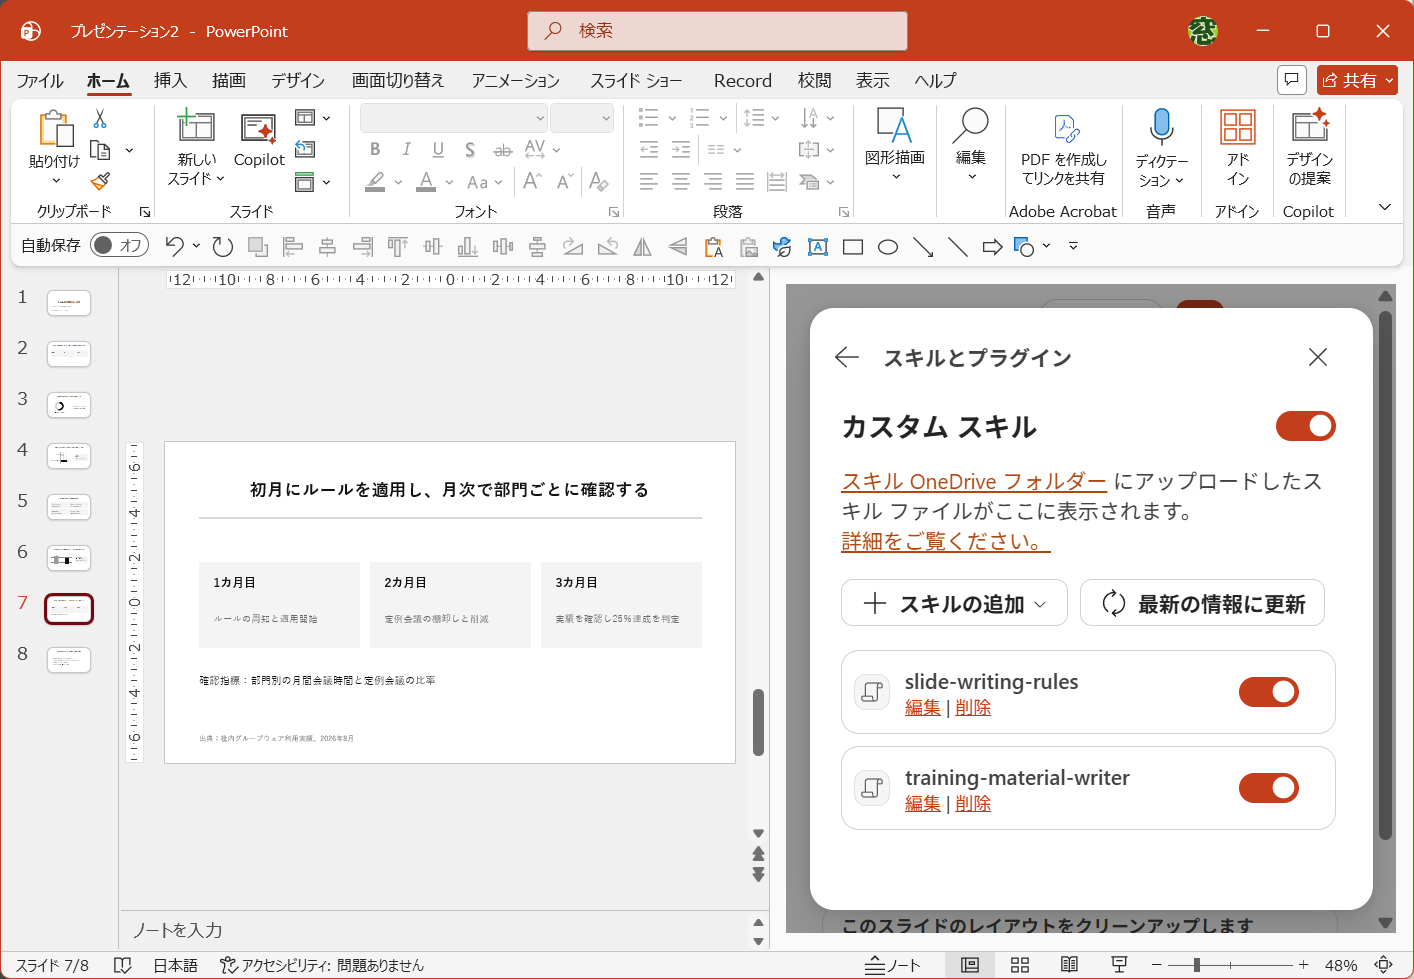The width and height of the screenshot is (1414, 979).
Task: Insert rectangle shape from quick access
Action: pos(853,247)
